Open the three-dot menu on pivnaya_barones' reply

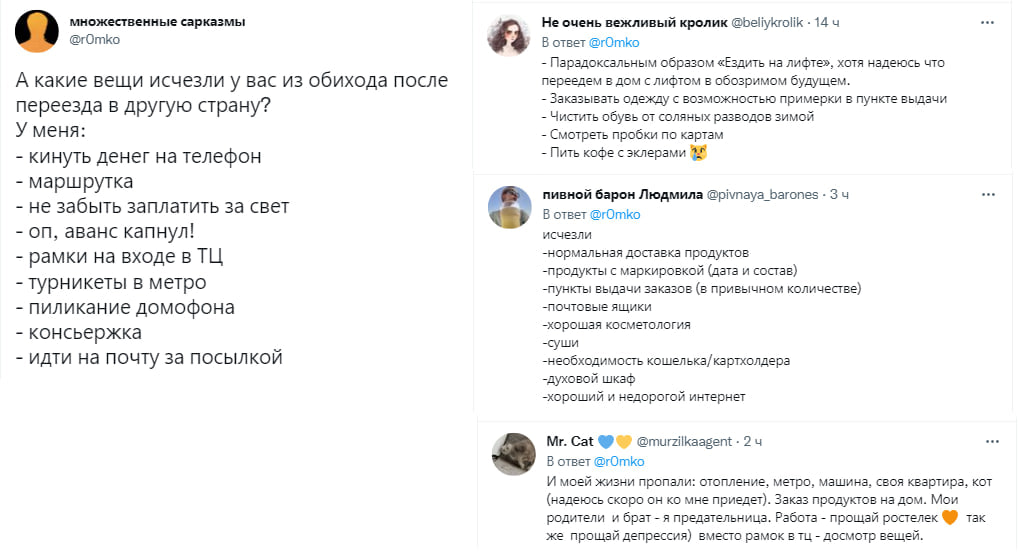[x=988, y=194]
